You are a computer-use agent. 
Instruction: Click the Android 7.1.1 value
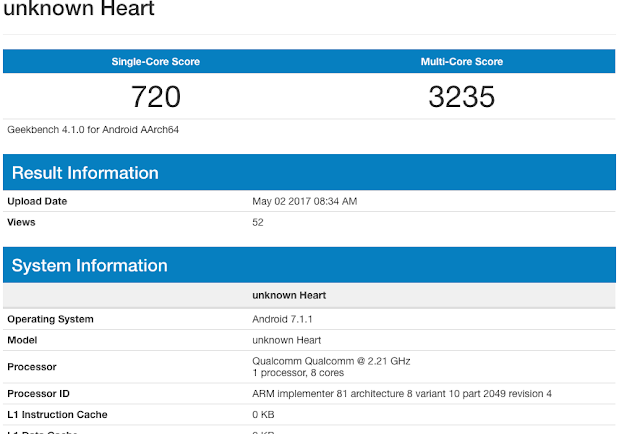click(282, 319)
